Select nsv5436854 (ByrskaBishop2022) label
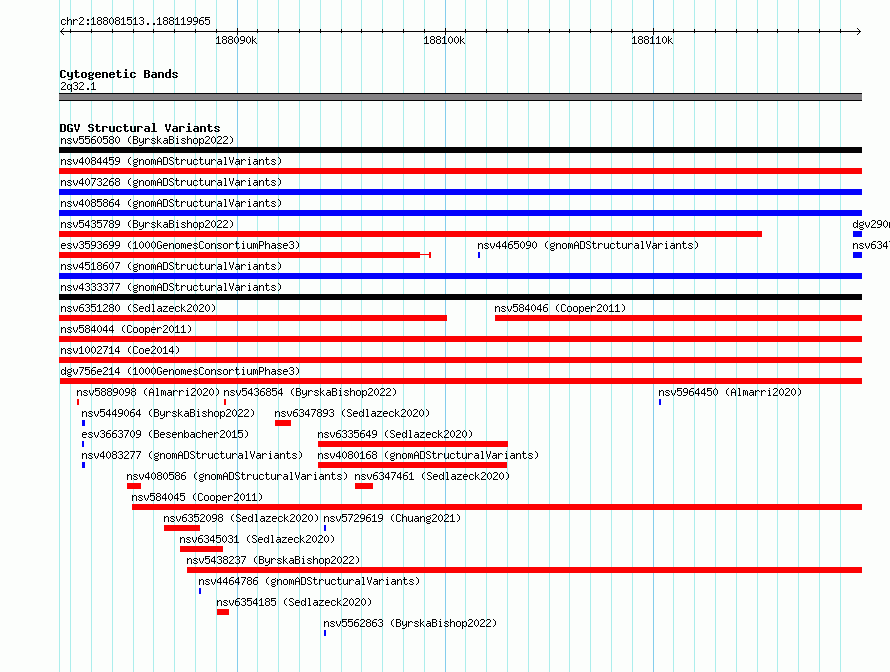The image size is (890, 672). click(310, 392)
